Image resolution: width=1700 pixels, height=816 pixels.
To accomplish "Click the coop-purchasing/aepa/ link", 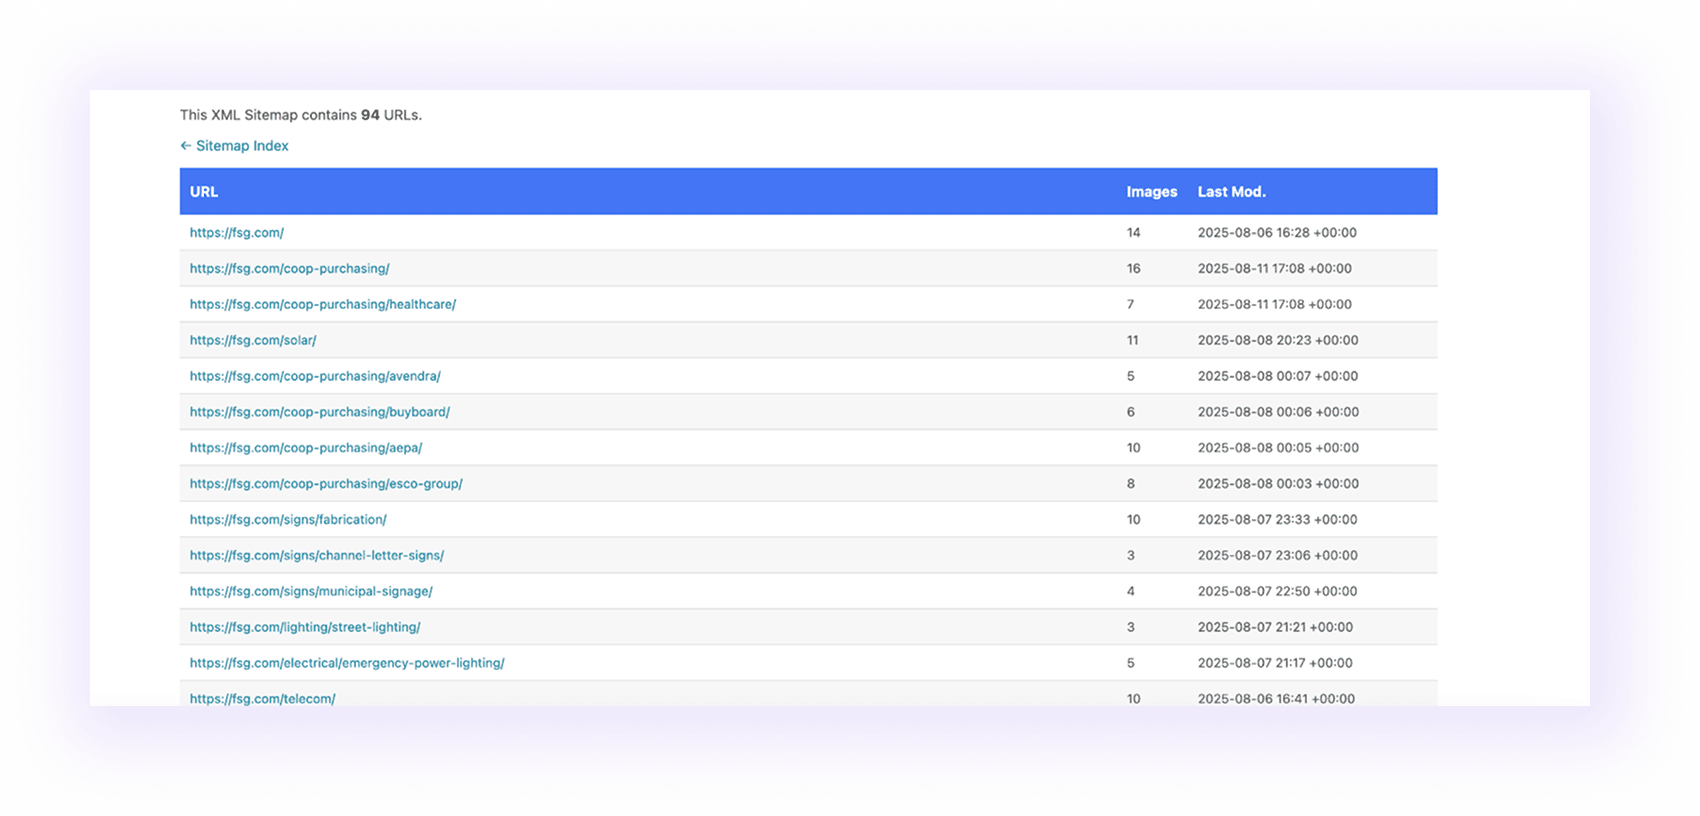I will pyautogui.click(x=306, y=448).
